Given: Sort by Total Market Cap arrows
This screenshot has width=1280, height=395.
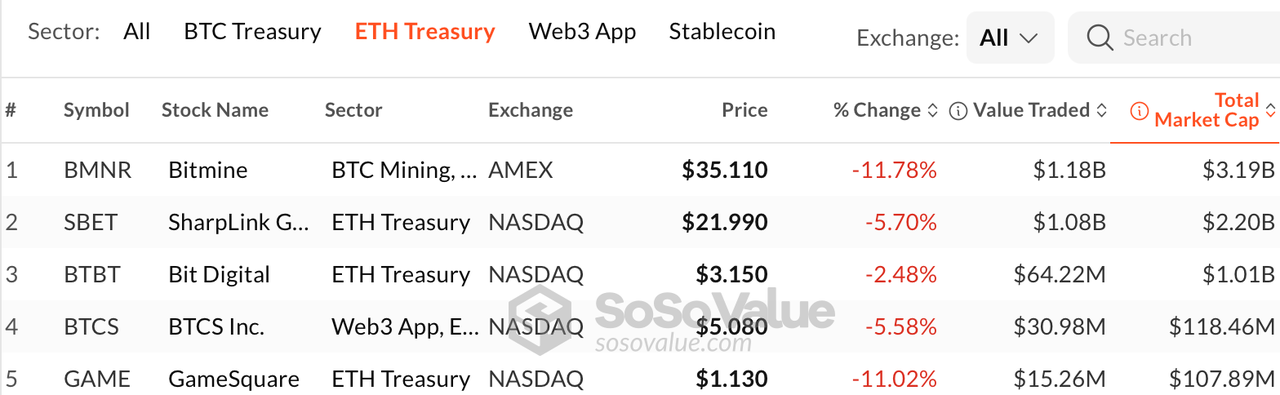Looking at the screenshot, I should pos(1271,111).
